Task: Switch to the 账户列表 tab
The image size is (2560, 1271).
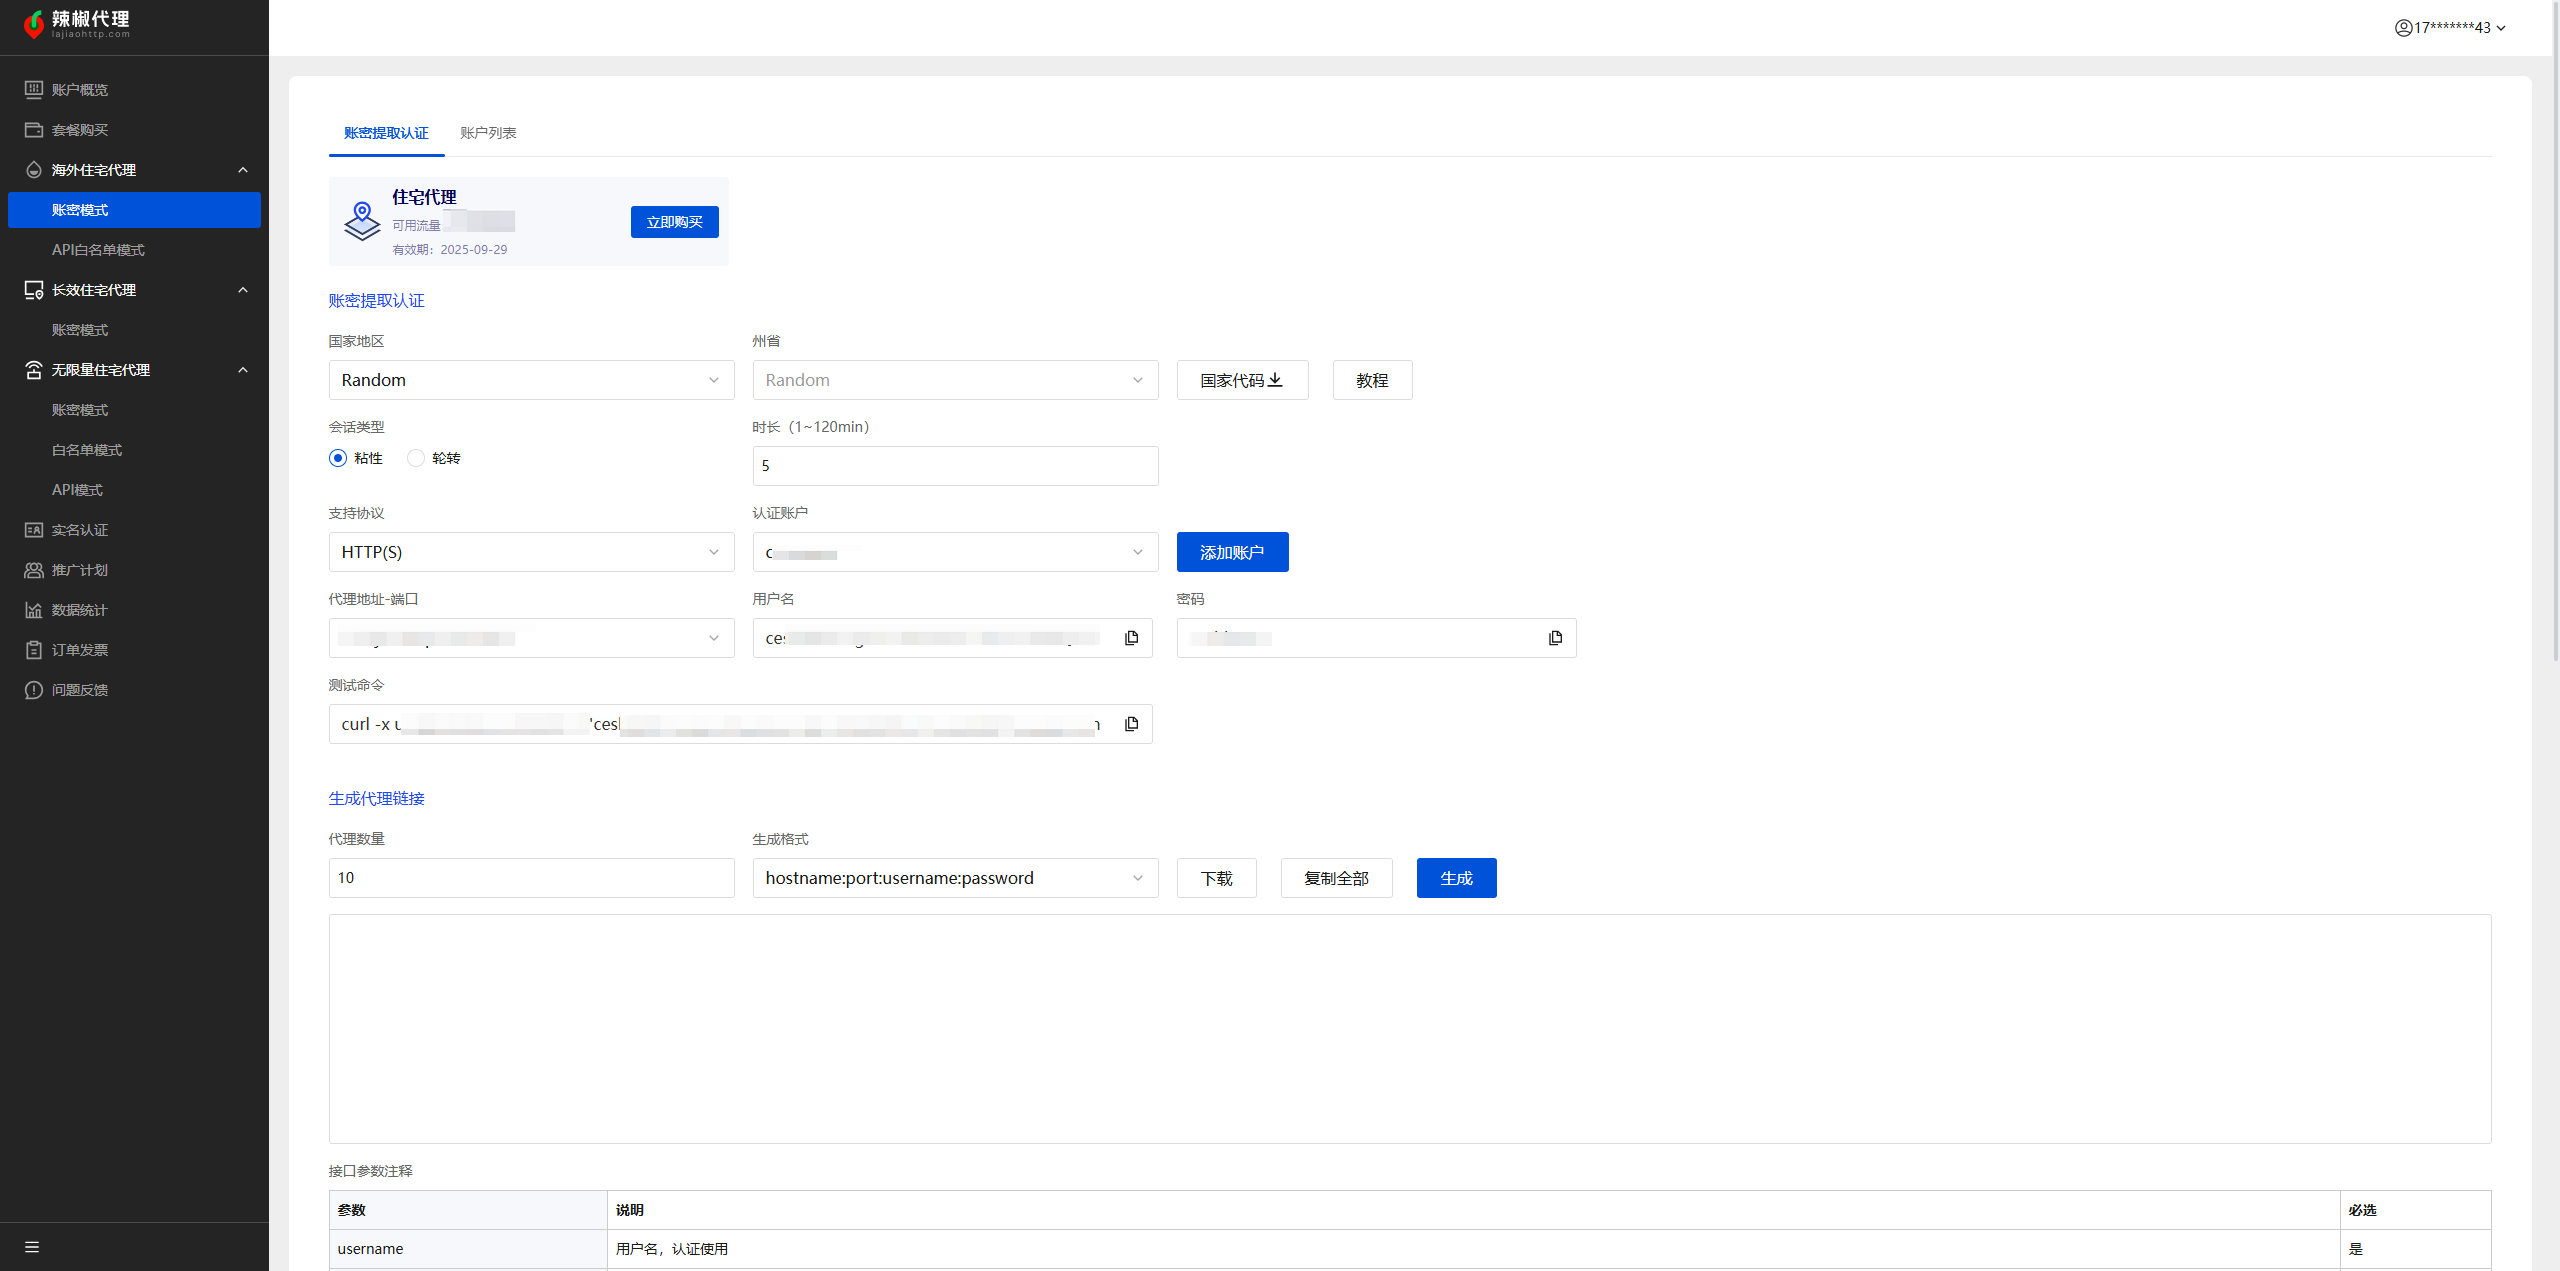Action: 488,133
